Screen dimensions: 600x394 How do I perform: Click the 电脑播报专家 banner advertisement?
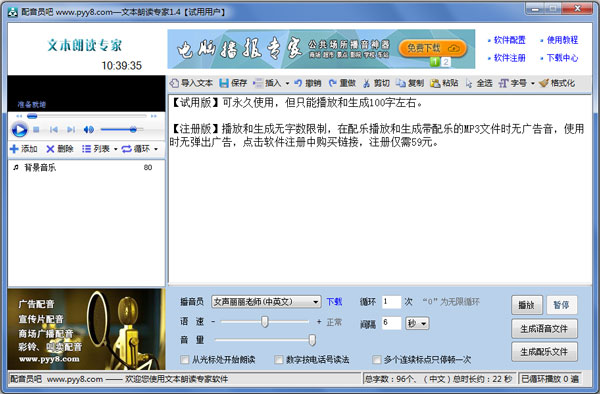click(321, 49)
